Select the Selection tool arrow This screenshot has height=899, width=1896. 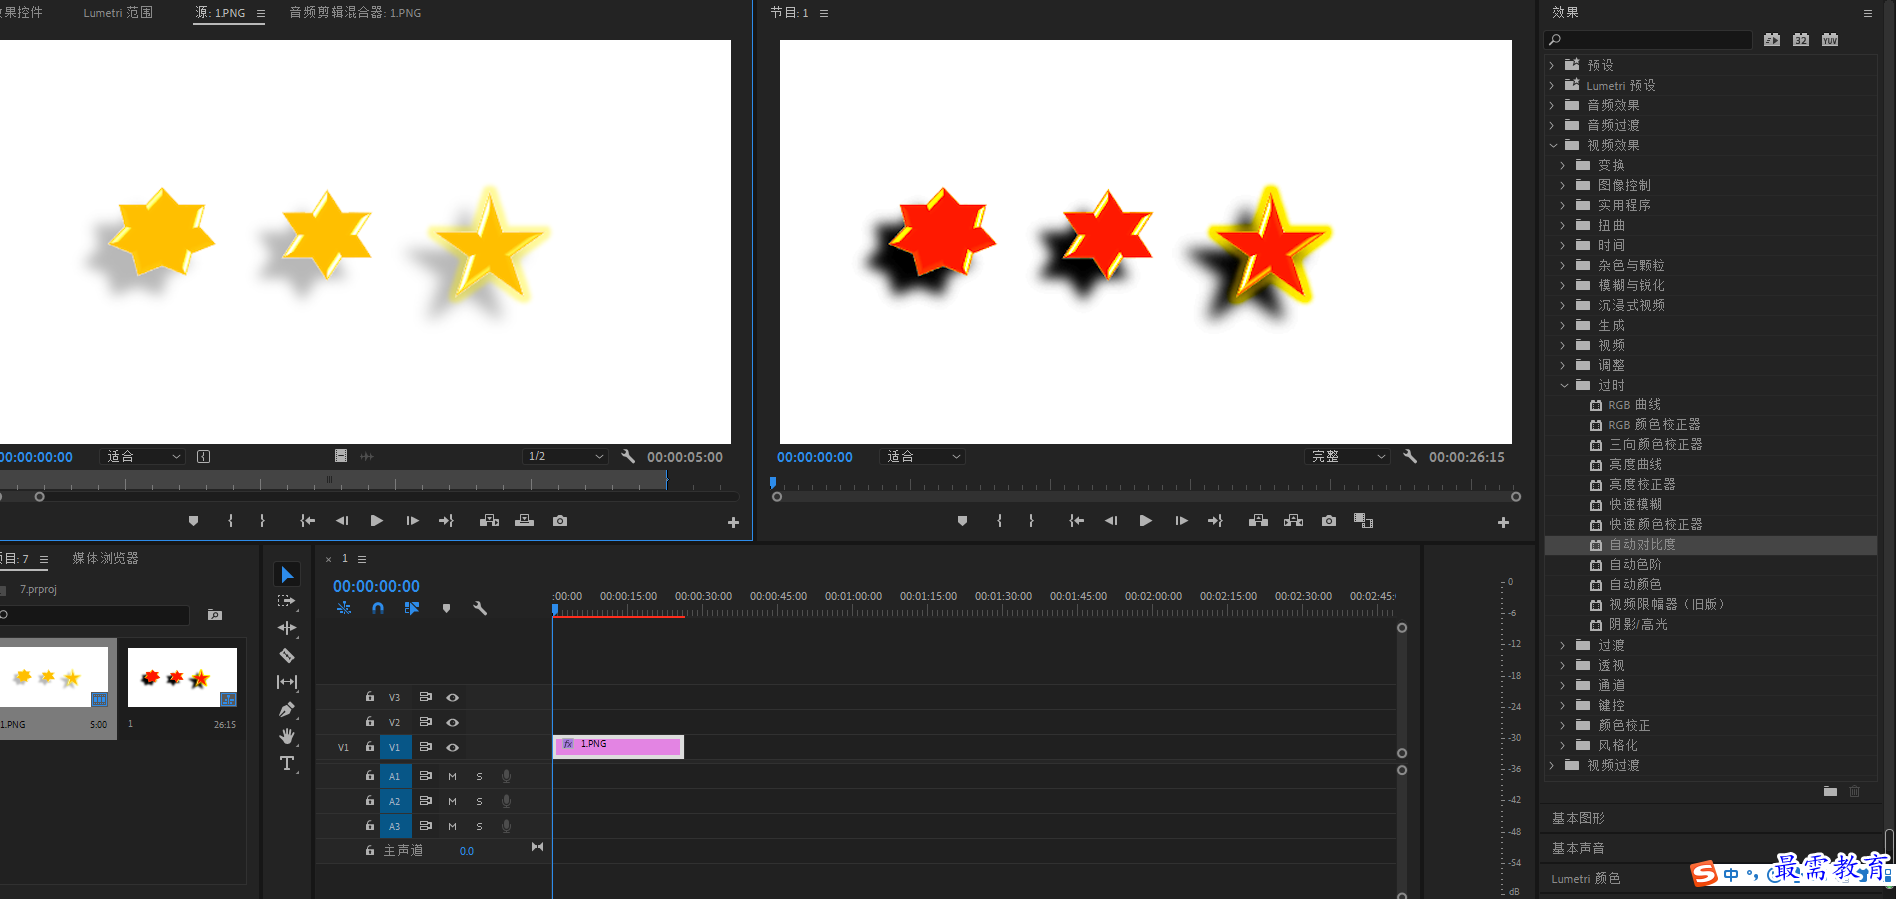point(287,574)
